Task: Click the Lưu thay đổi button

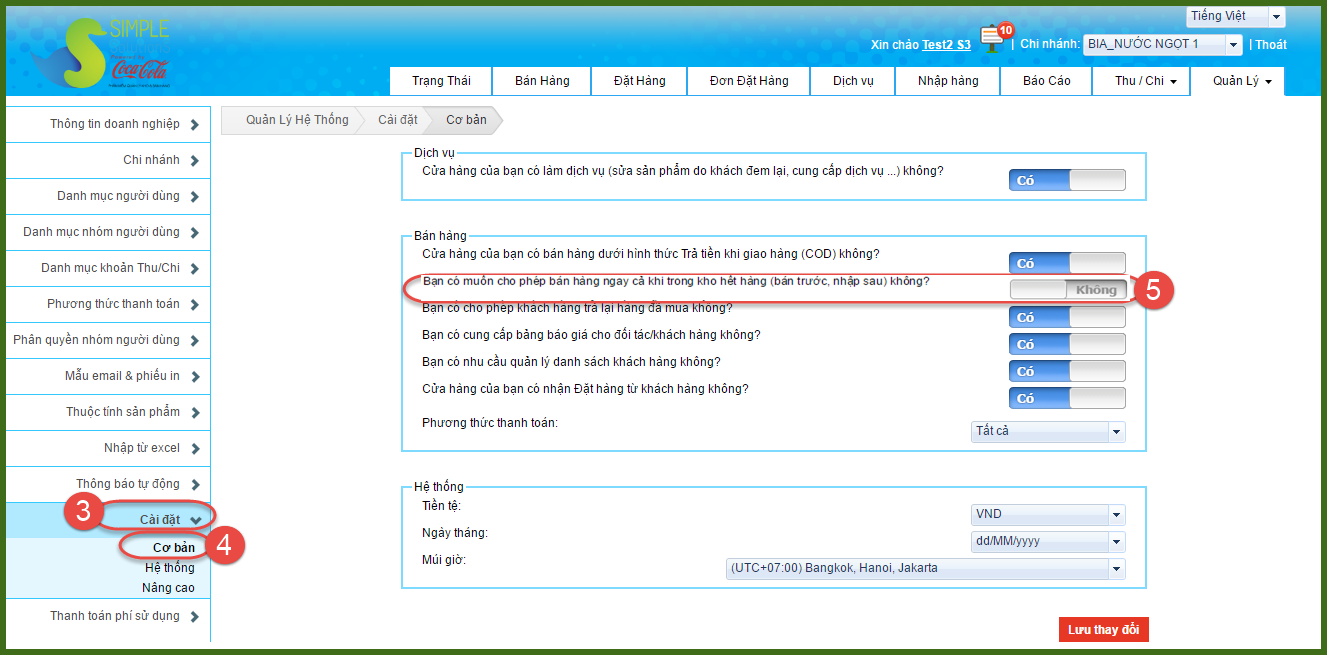Action: pos(1104,630)
